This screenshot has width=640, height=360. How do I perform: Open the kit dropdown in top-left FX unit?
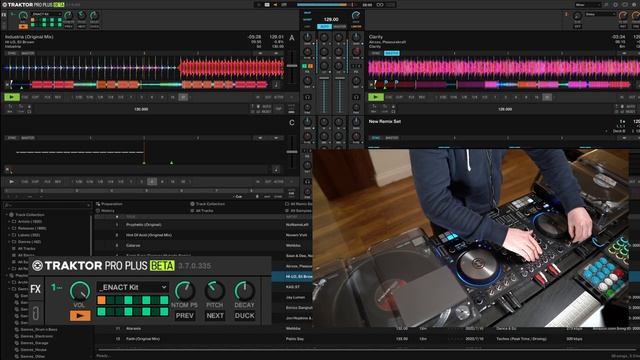point(46,14)
